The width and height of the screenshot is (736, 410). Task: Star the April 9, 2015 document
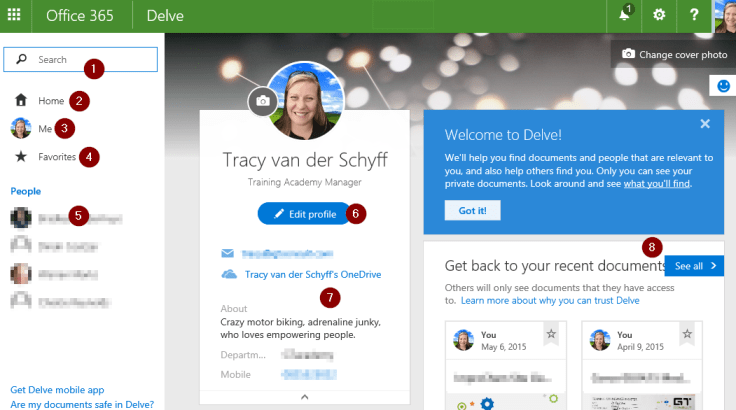685,333
